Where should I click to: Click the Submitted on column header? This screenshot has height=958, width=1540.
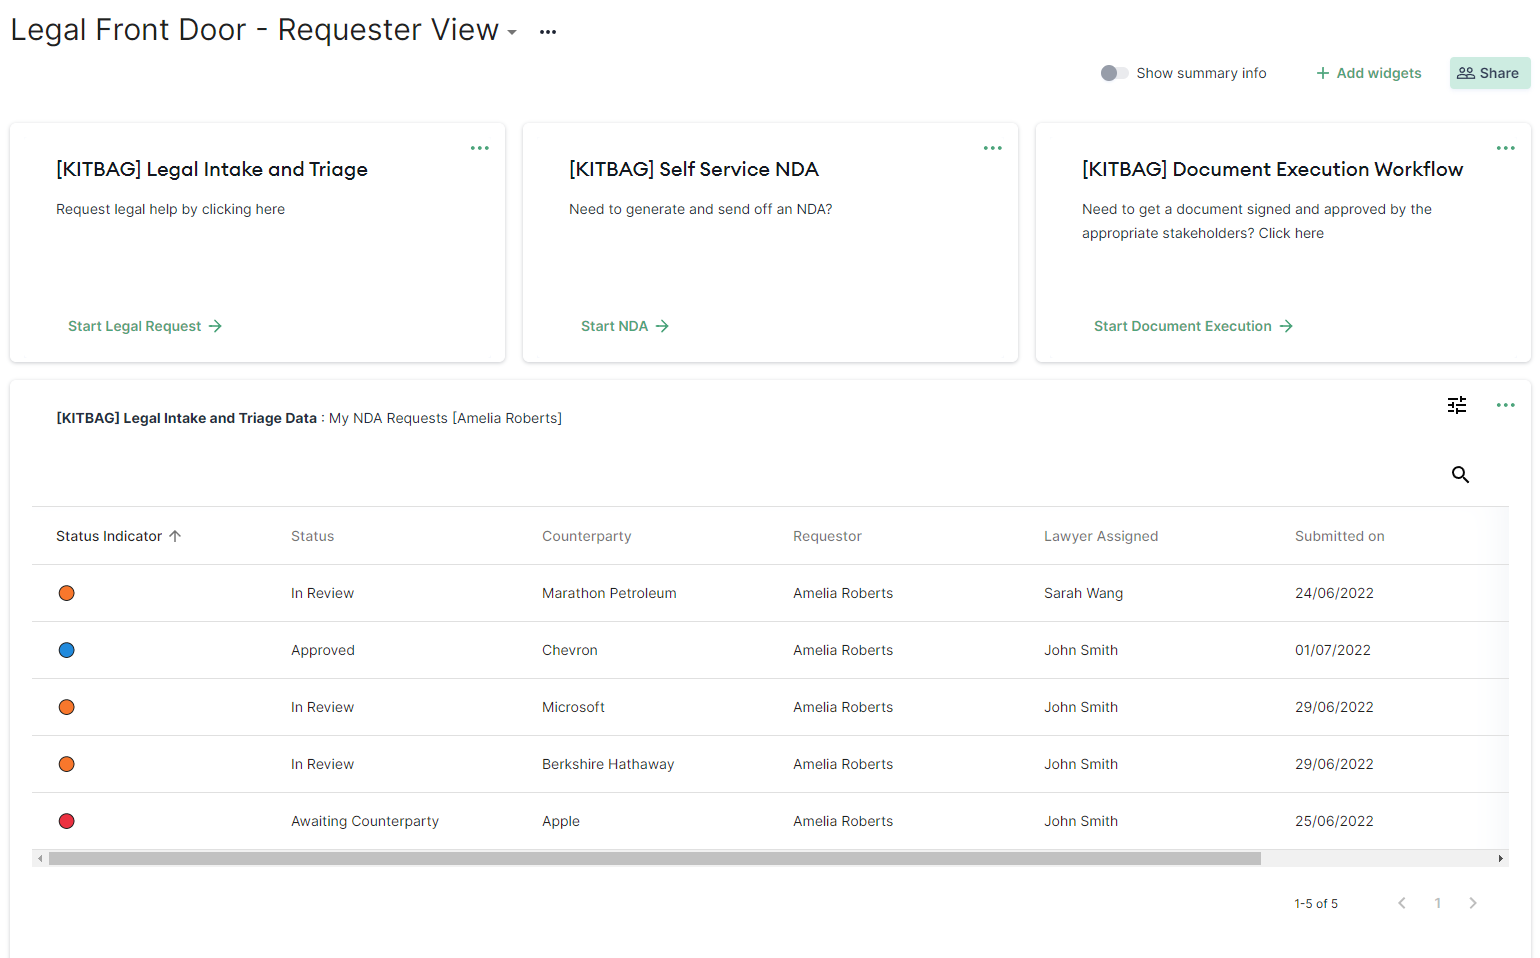point(1340,536)
